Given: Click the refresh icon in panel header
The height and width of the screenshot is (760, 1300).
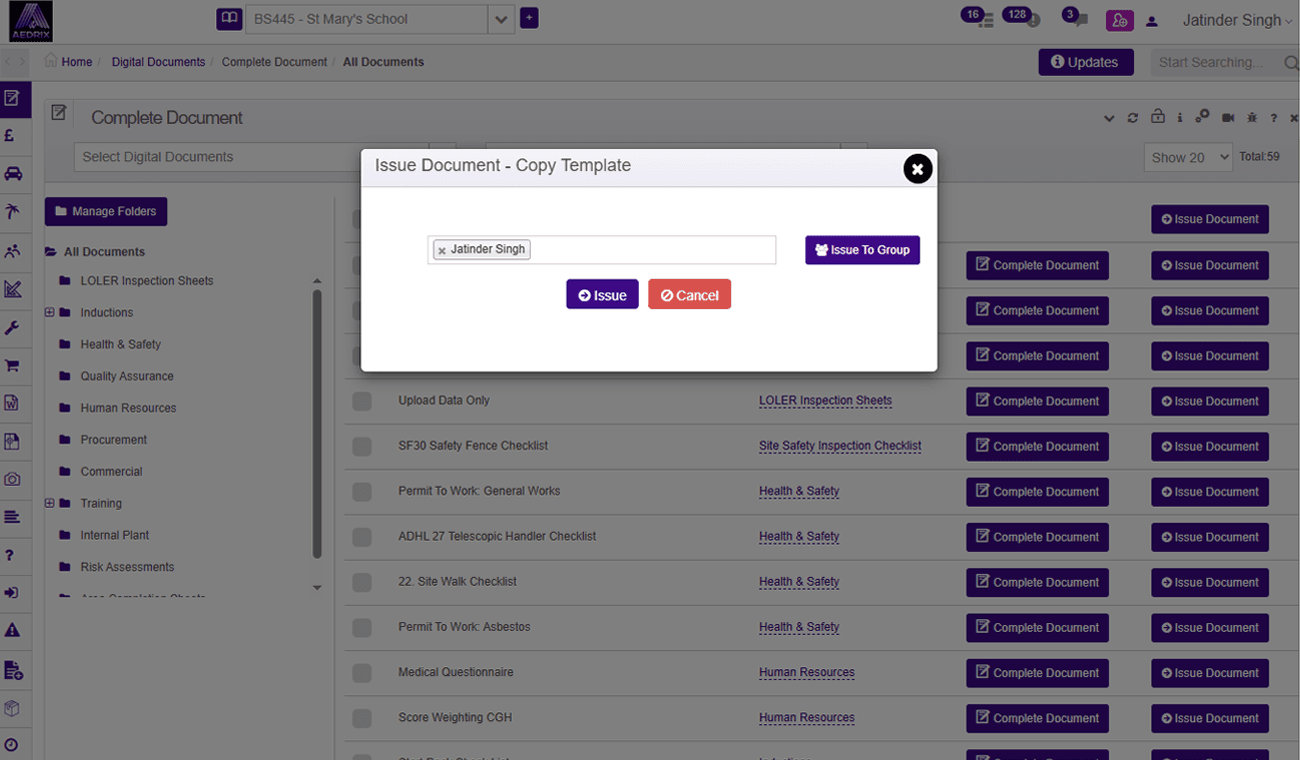Looking at the screenshot, I should (1133, 118).
